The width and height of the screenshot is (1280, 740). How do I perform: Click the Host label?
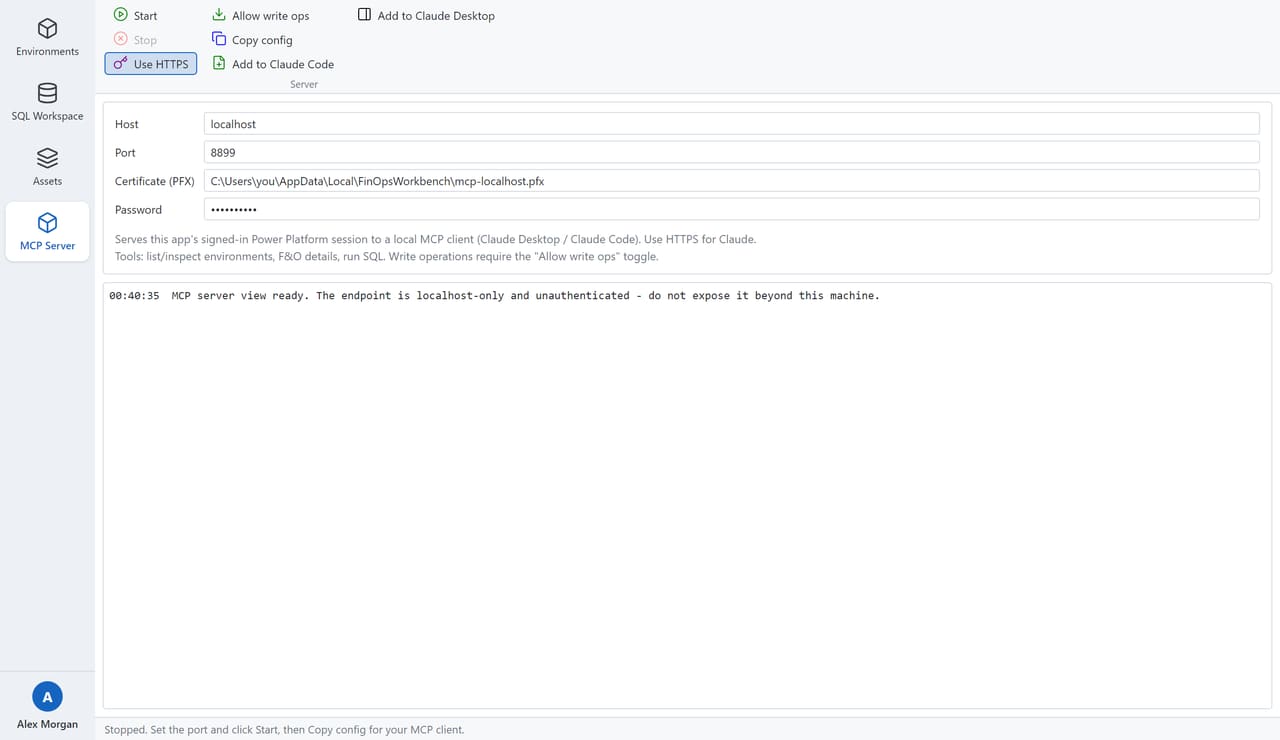click(127, 124)
